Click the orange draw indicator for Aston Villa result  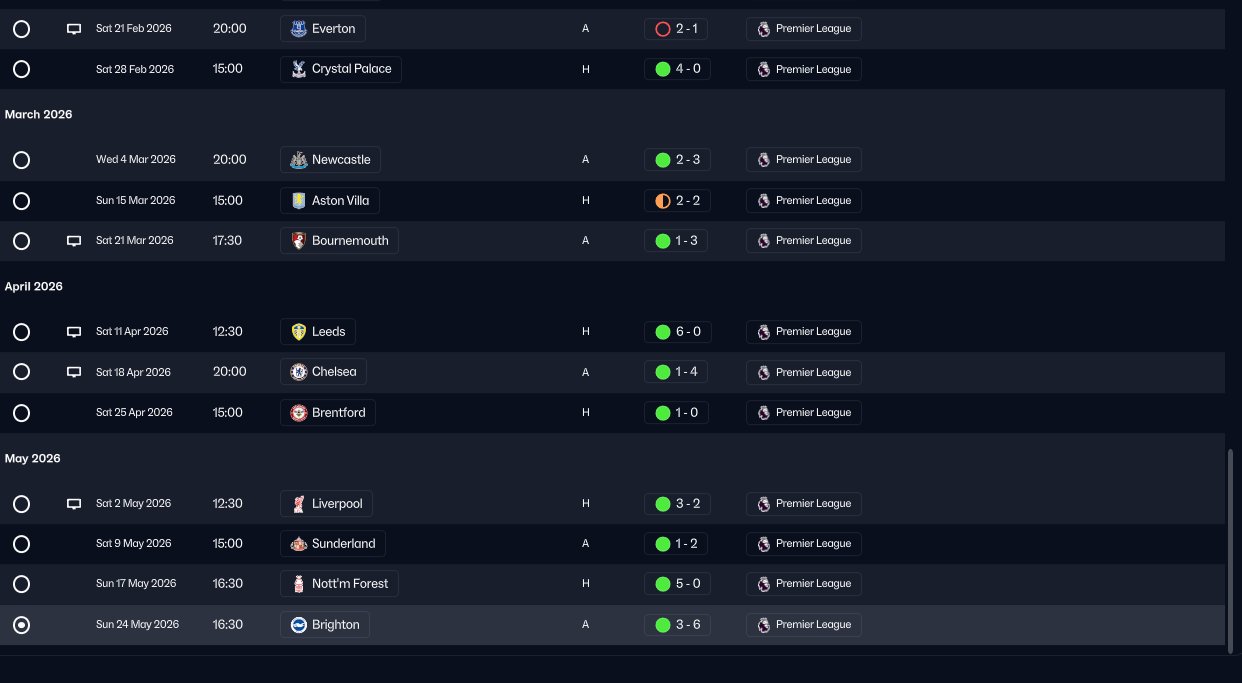click(x=662, y=200)
